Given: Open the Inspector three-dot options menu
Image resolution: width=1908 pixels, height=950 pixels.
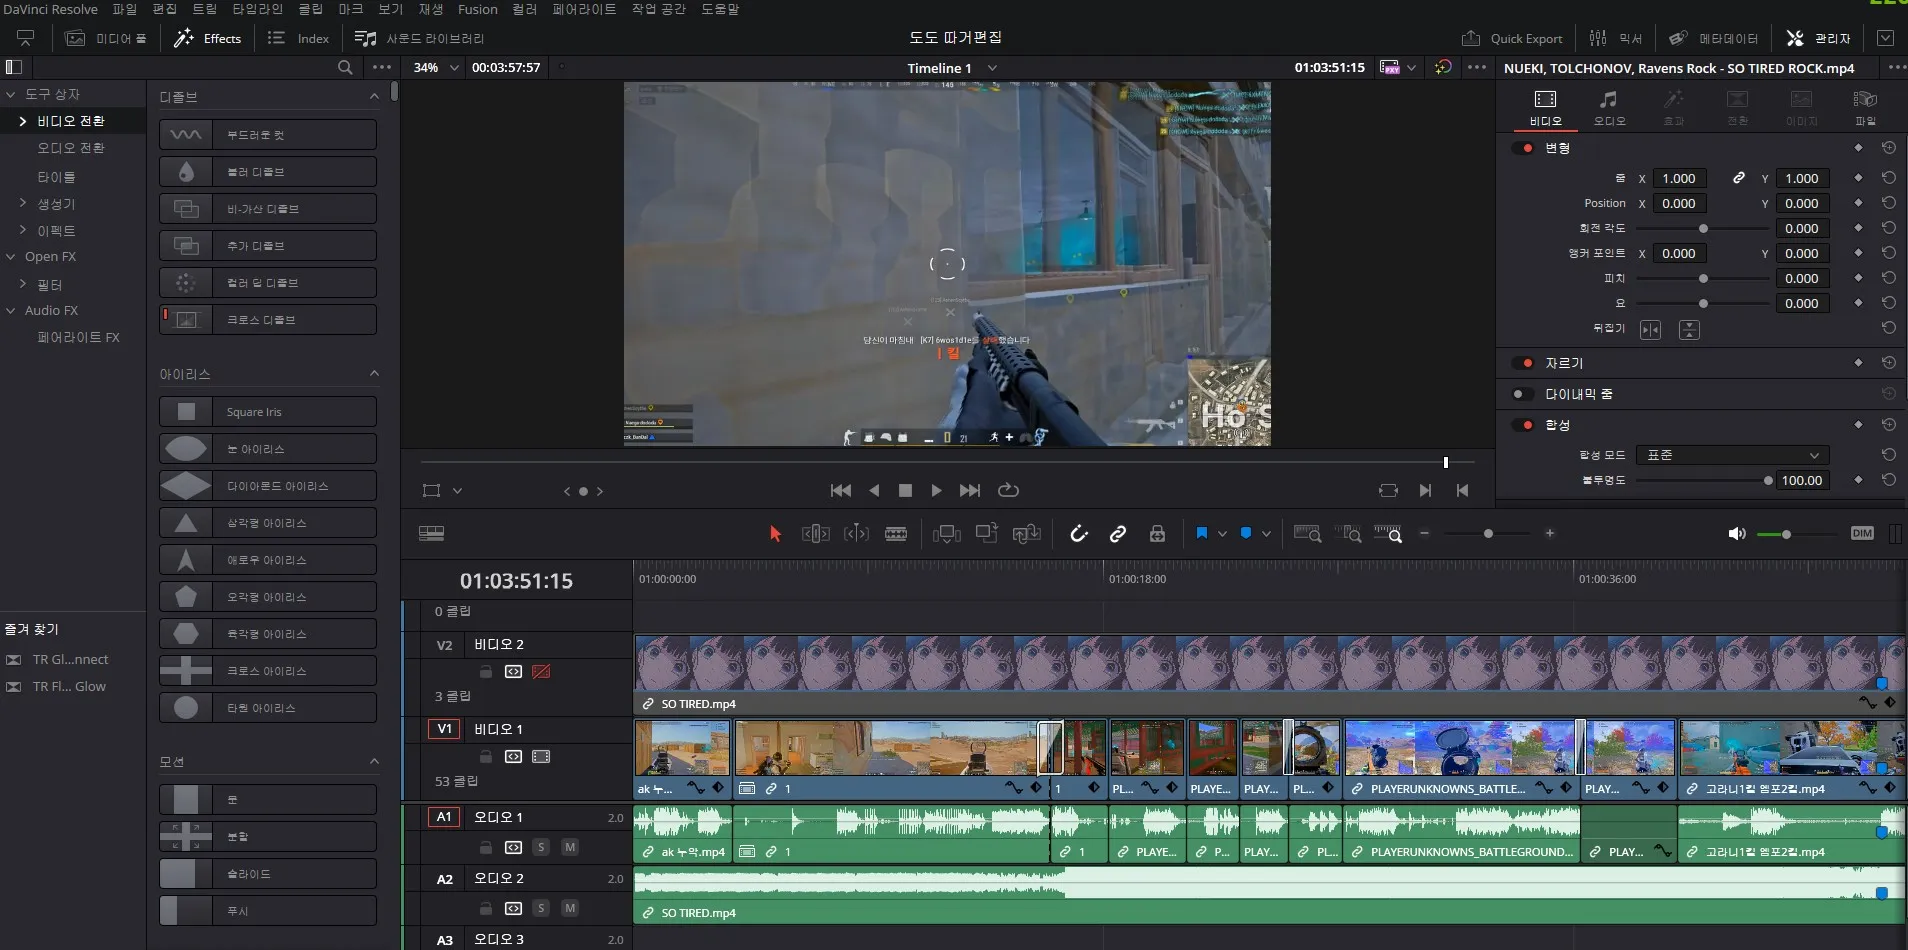Looking at the screenshot, I should click(x=1896, y=67).
